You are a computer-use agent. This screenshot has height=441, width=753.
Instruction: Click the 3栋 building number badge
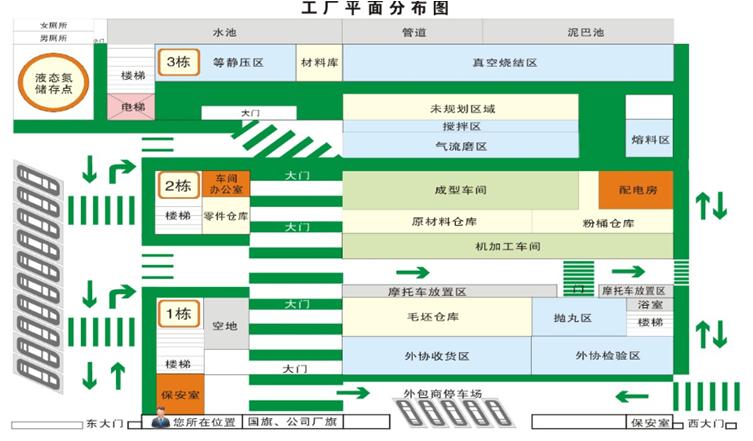point(178,62)
